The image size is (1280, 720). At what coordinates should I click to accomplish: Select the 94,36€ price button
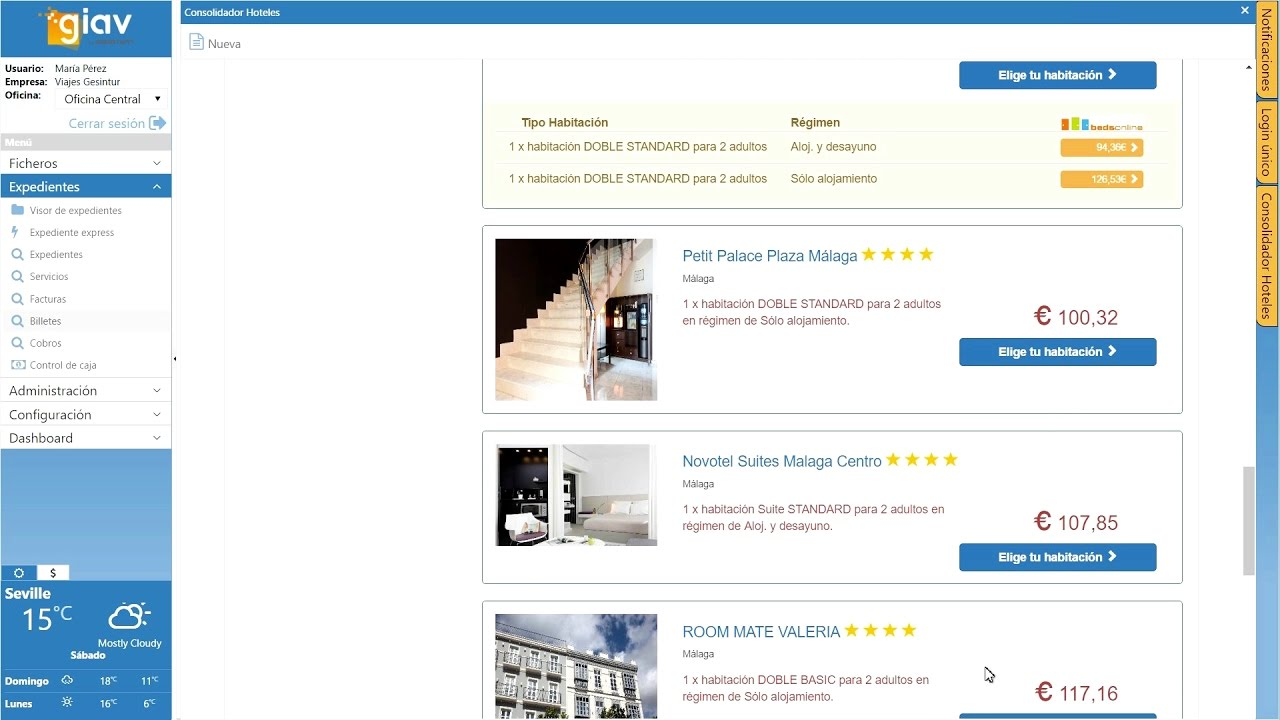tap(1101, 147)
